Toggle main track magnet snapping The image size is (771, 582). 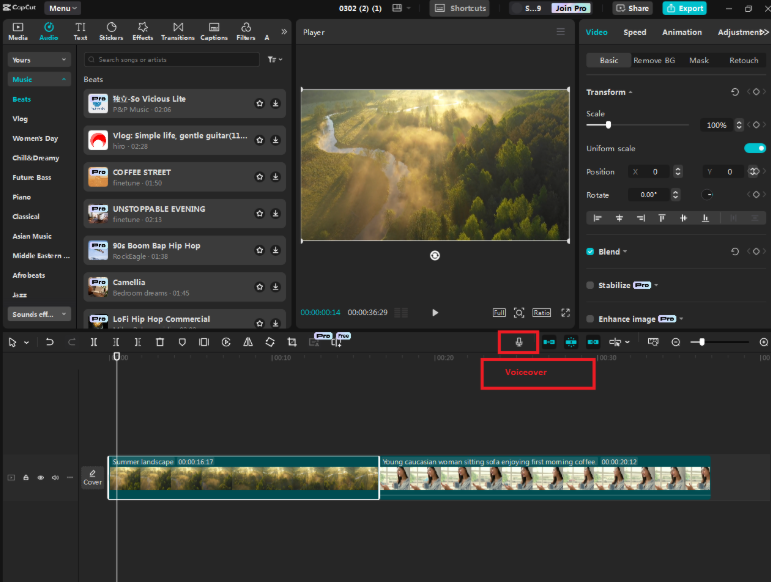549,342
